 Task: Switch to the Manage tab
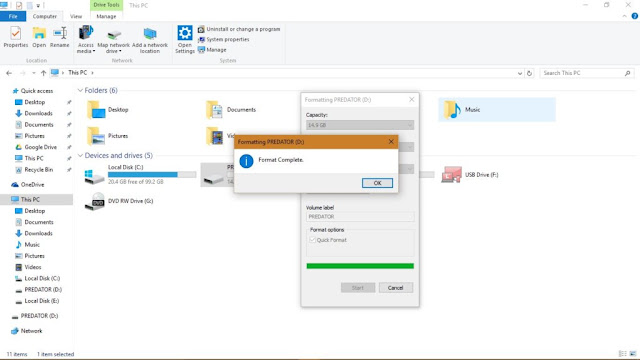pyautogui.click(x=106, y=16)
